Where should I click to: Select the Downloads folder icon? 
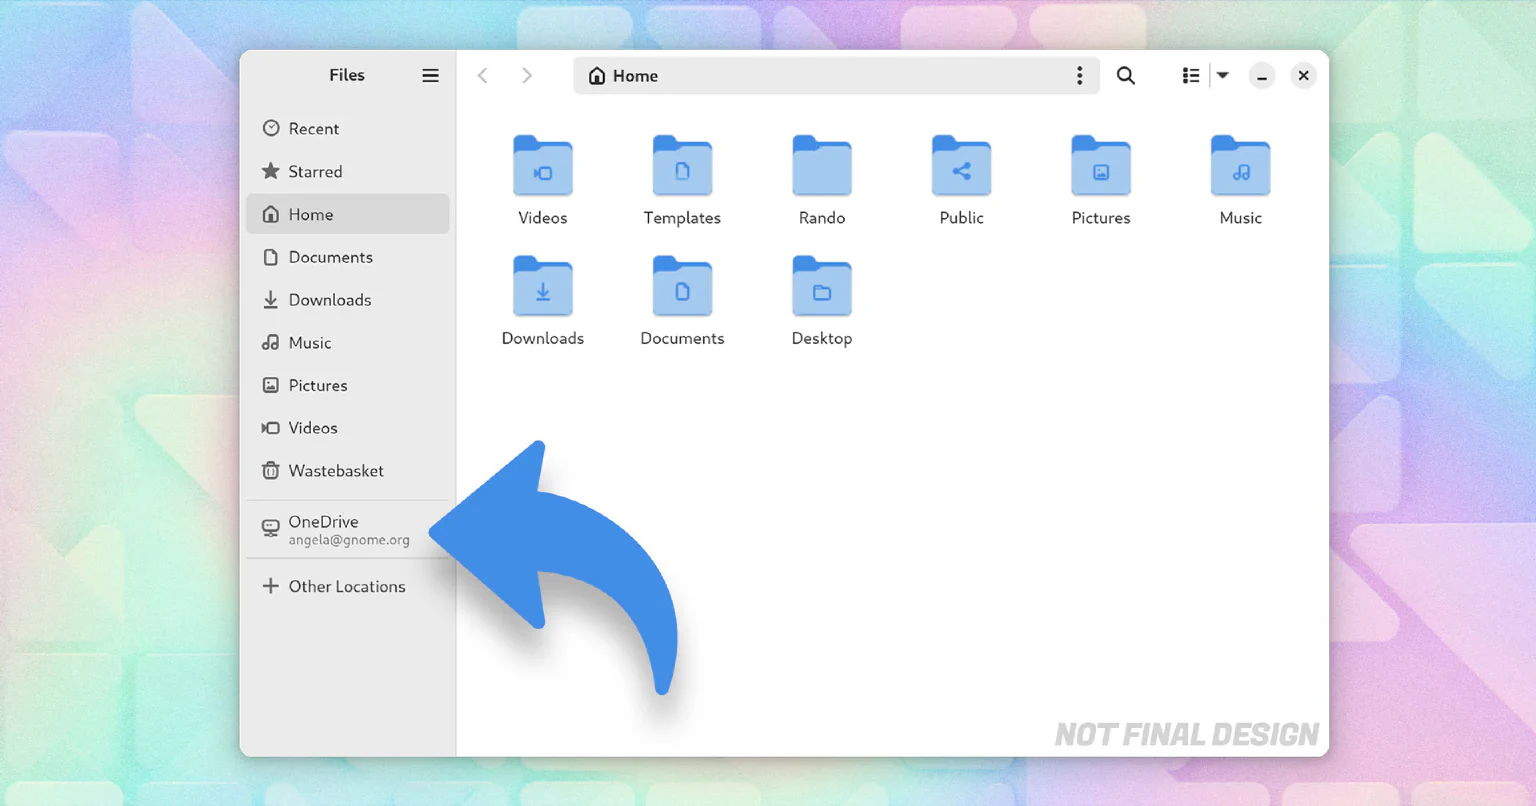pyautogui.click(x=543, y=287)
